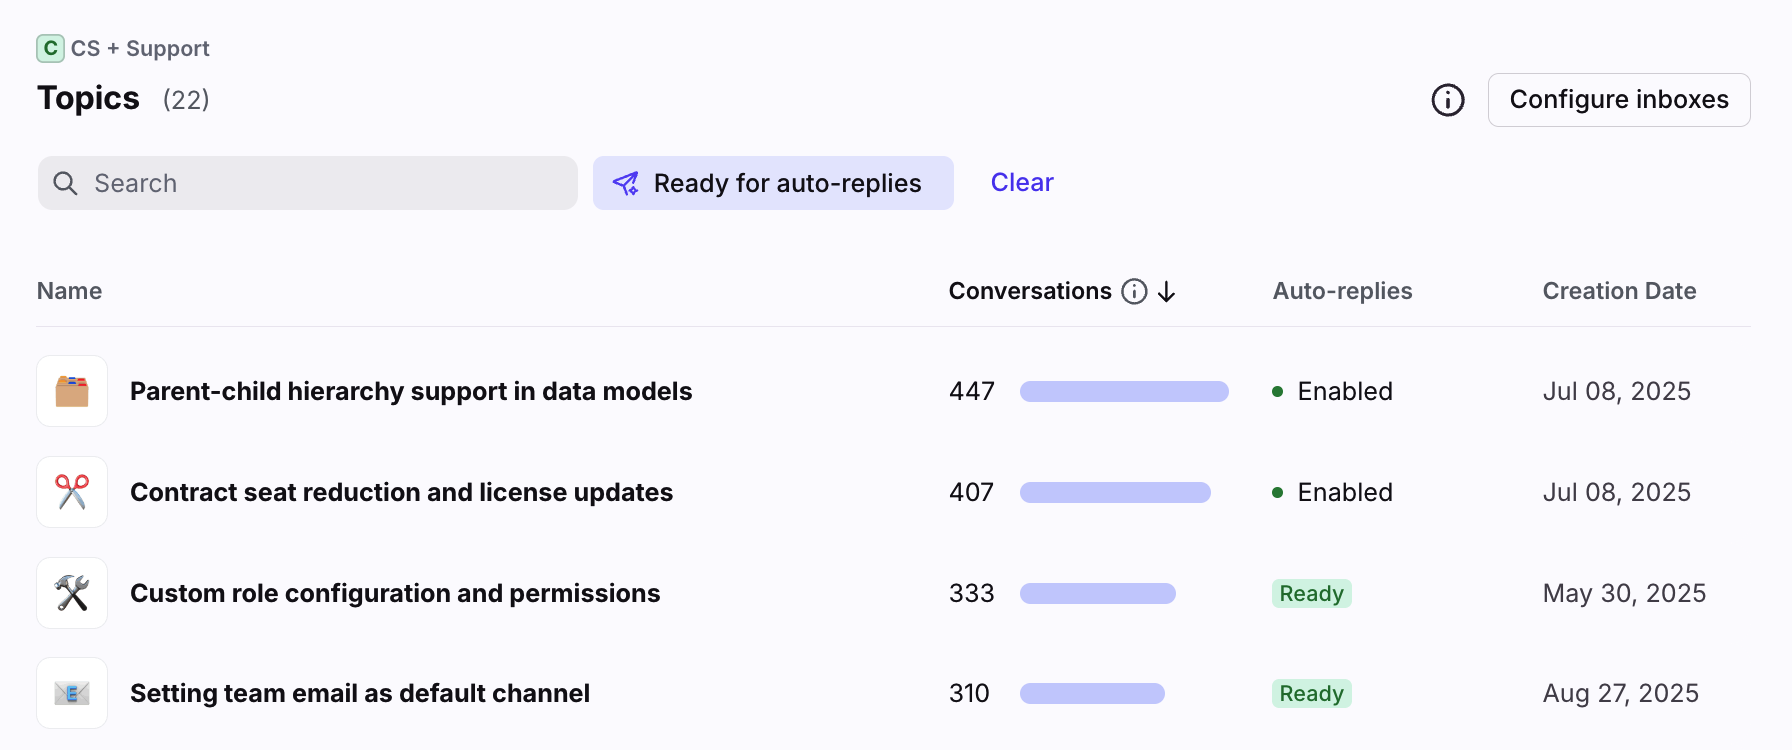This screenshot has width=1792, height=750.
Task: Click the email icon for Setting team email topic
Action: click(x=72, y=693)
